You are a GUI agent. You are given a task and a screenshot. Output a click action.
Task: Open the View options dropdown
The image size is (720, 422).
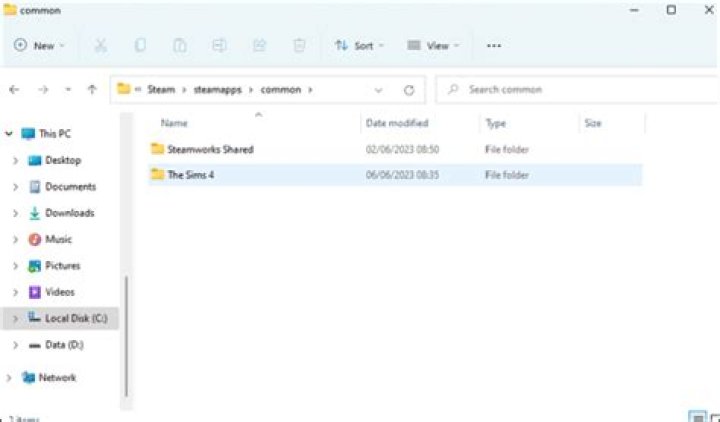(433, 45)
